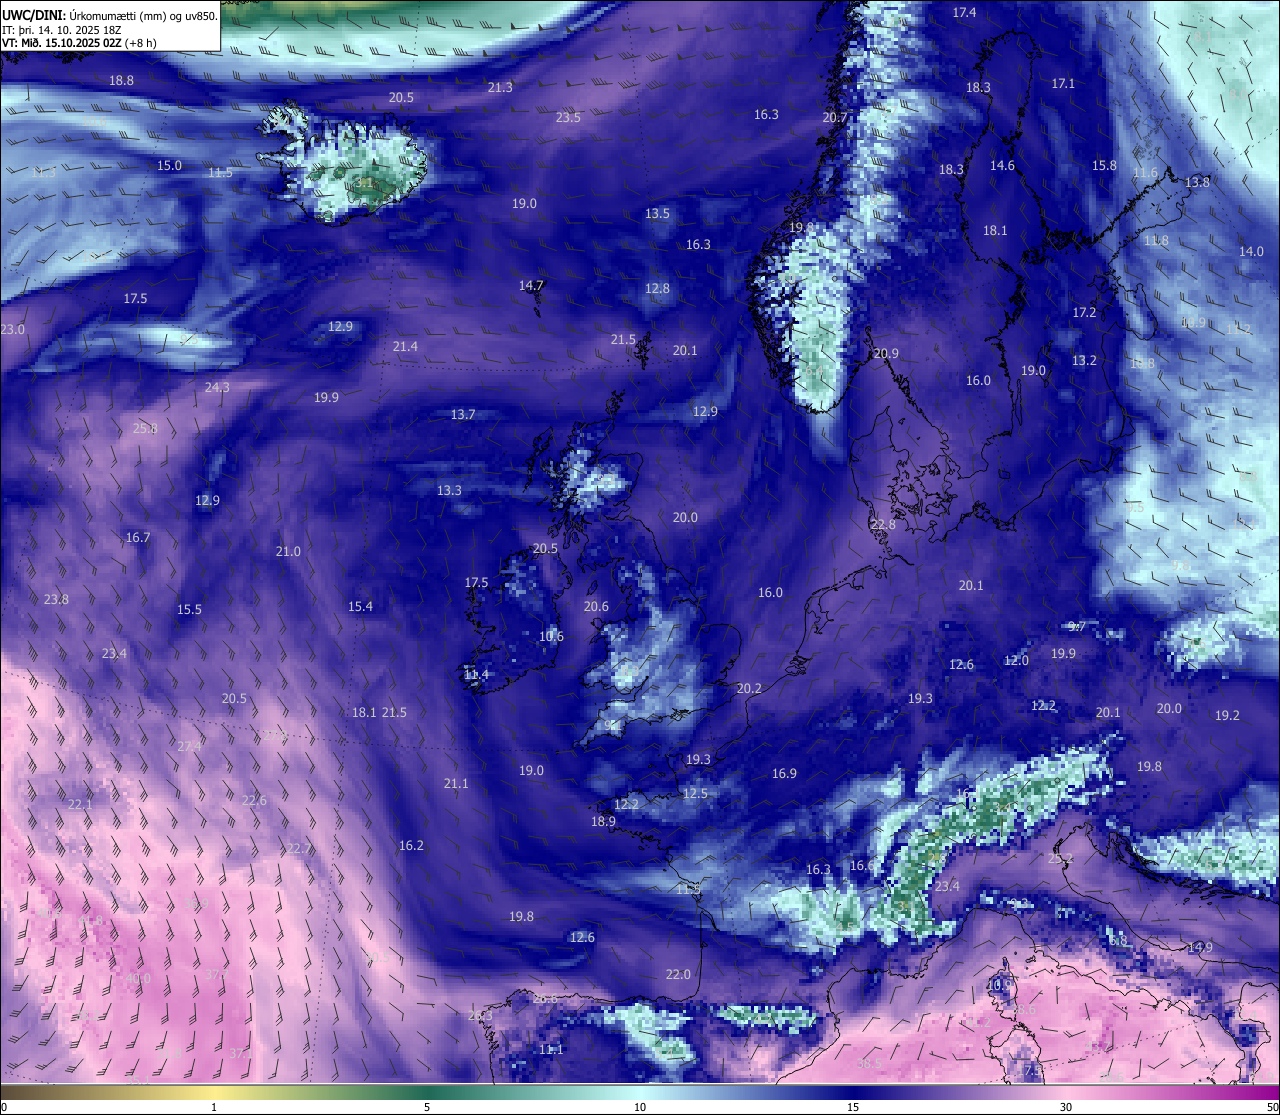Viewport: 1280px width, 1115px height.
Task: Click the 13.8 value label
Action: click(x=1197, y=182)
